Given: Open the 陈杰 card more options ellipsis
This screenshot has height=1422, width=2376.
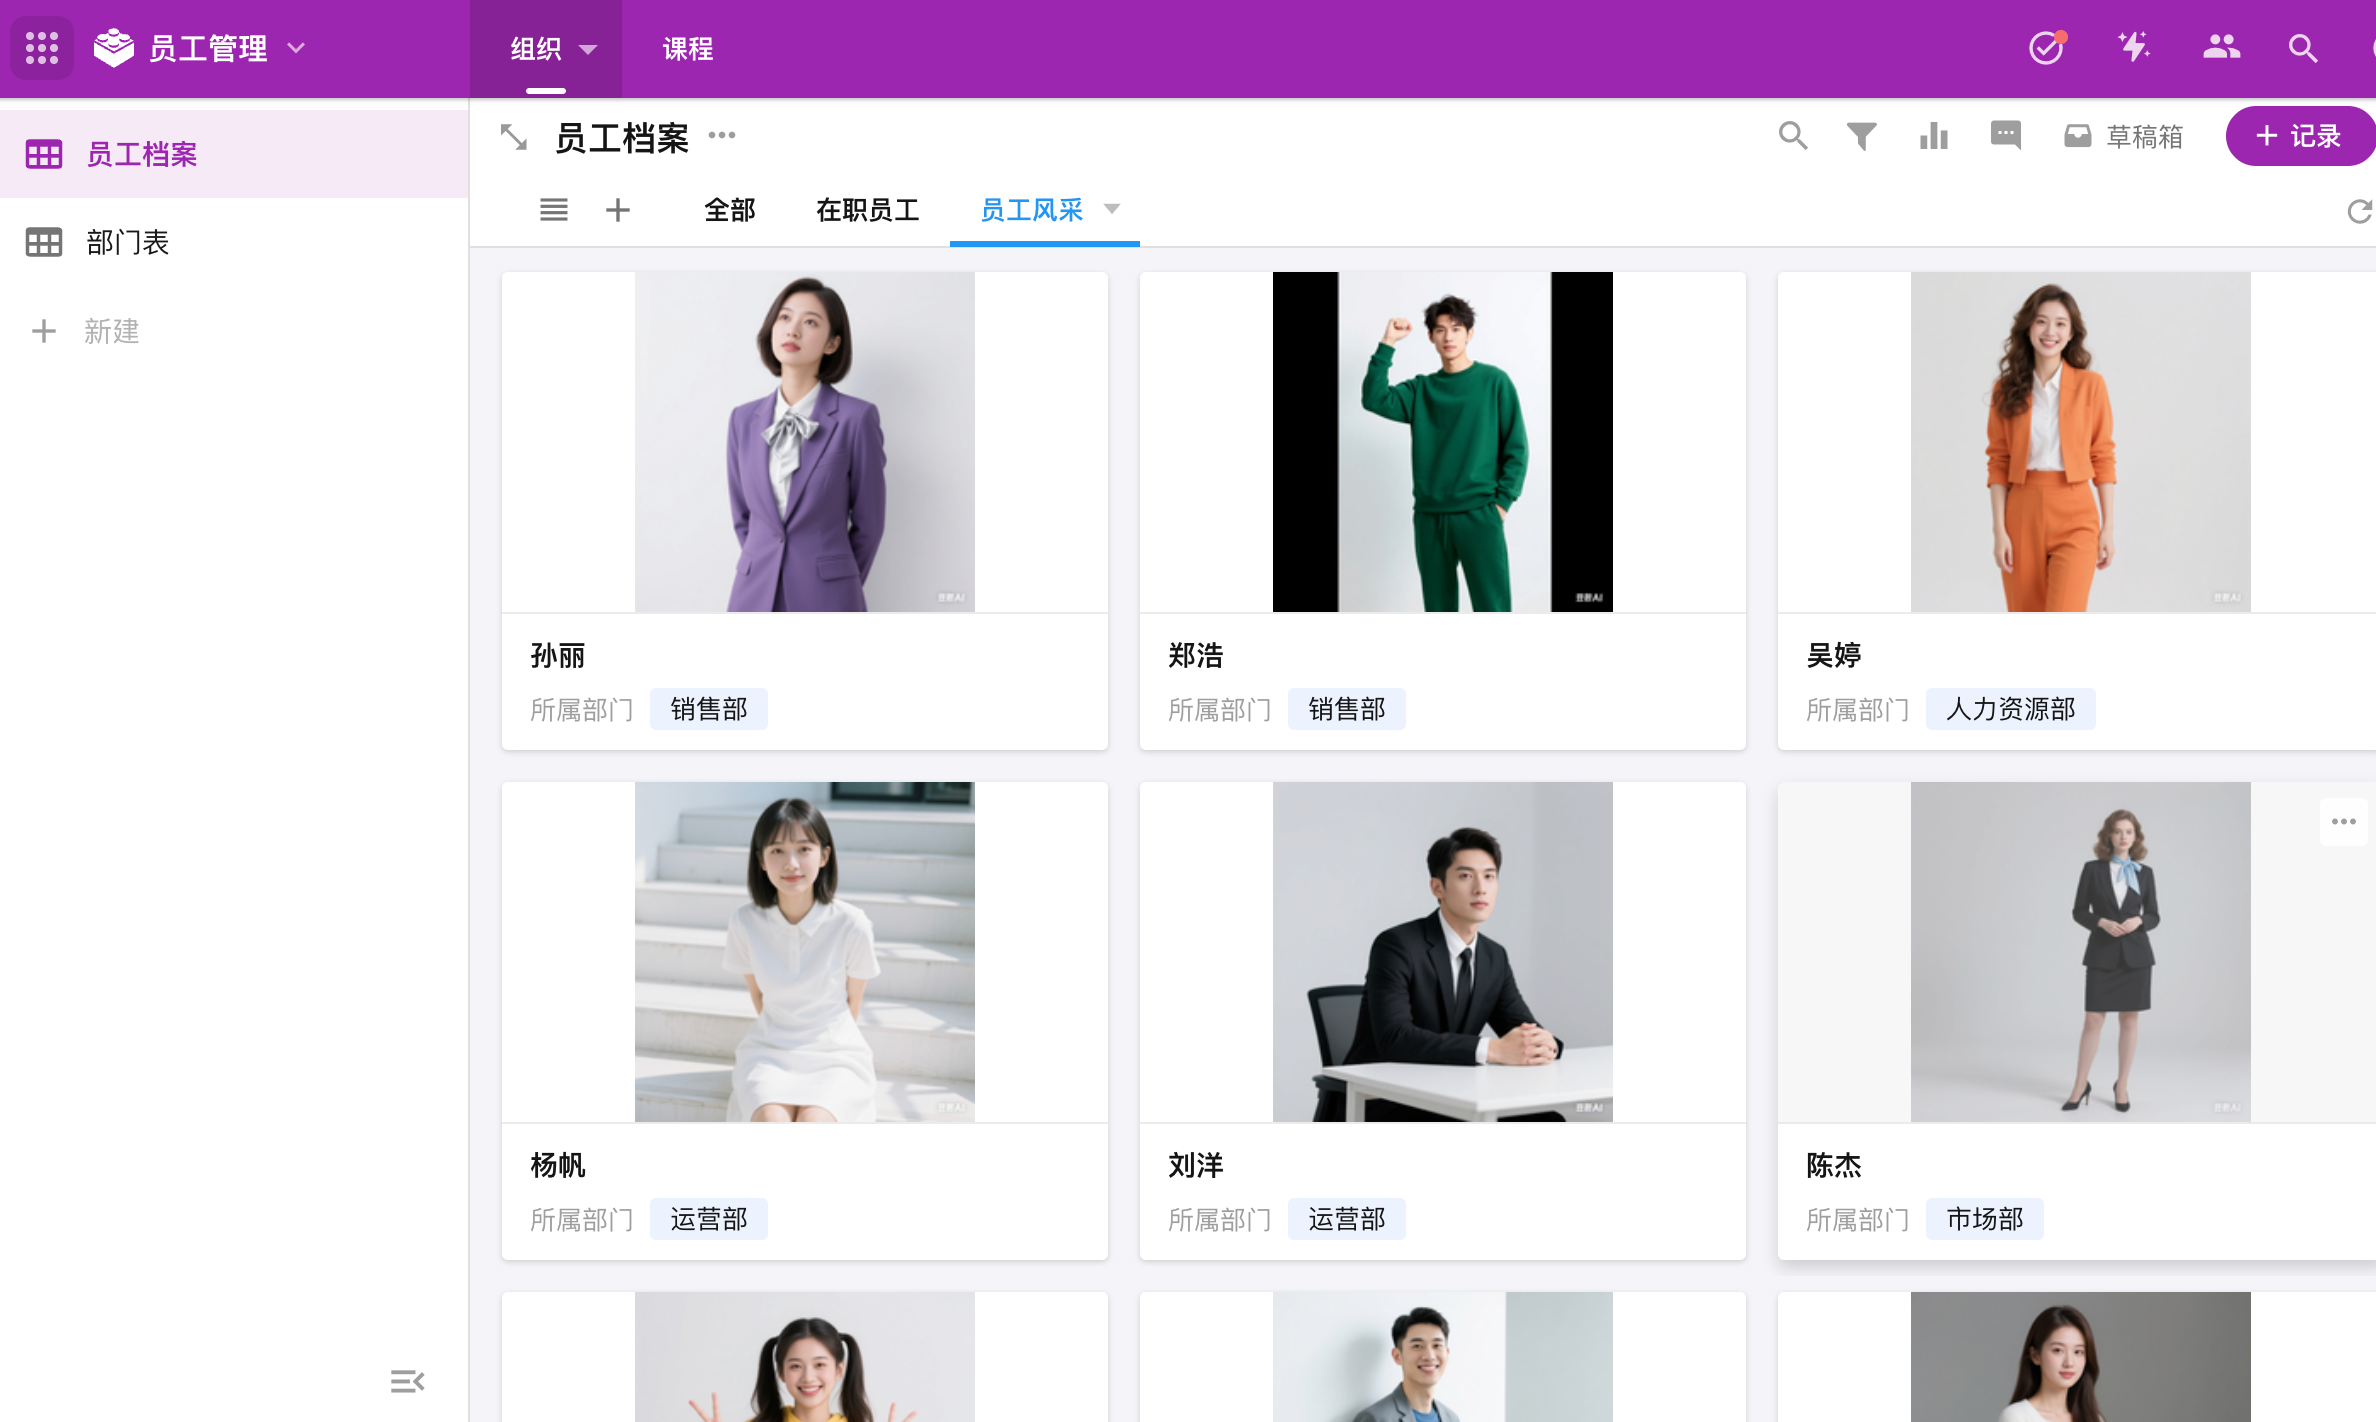Looking at the screenshot, I should tap(2344, 822).
